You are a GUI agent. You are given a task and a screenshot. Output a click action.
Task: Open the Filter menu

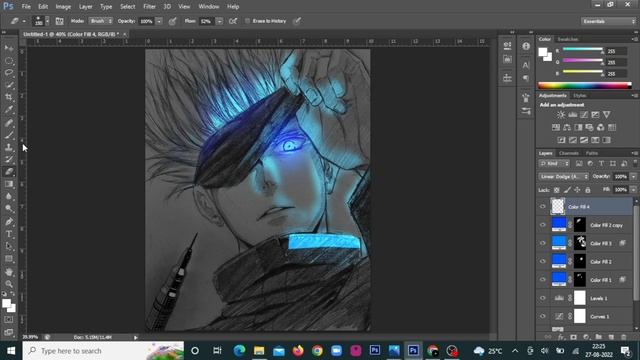(x=149, y=7)
